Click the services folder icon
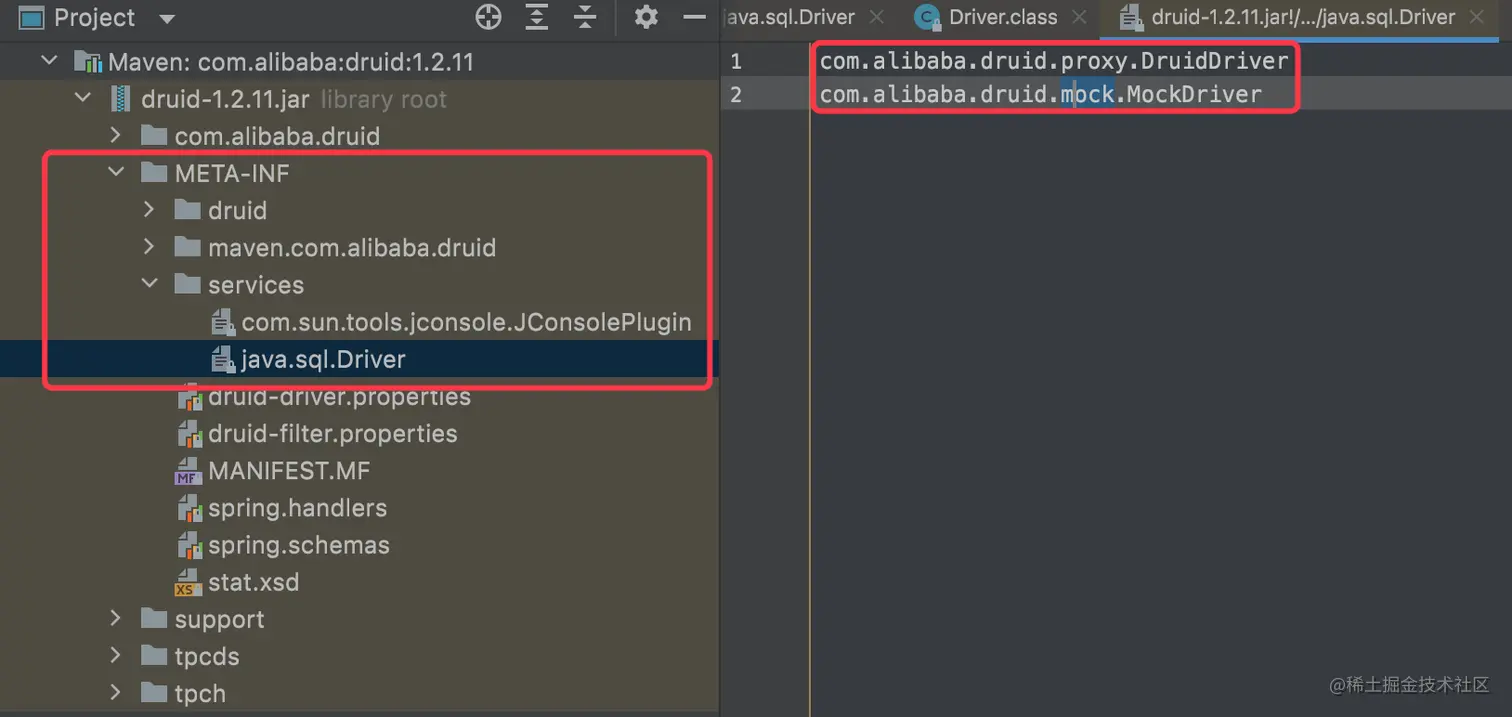Screen dimensions: 1512x717 click(x=187, y=284)
